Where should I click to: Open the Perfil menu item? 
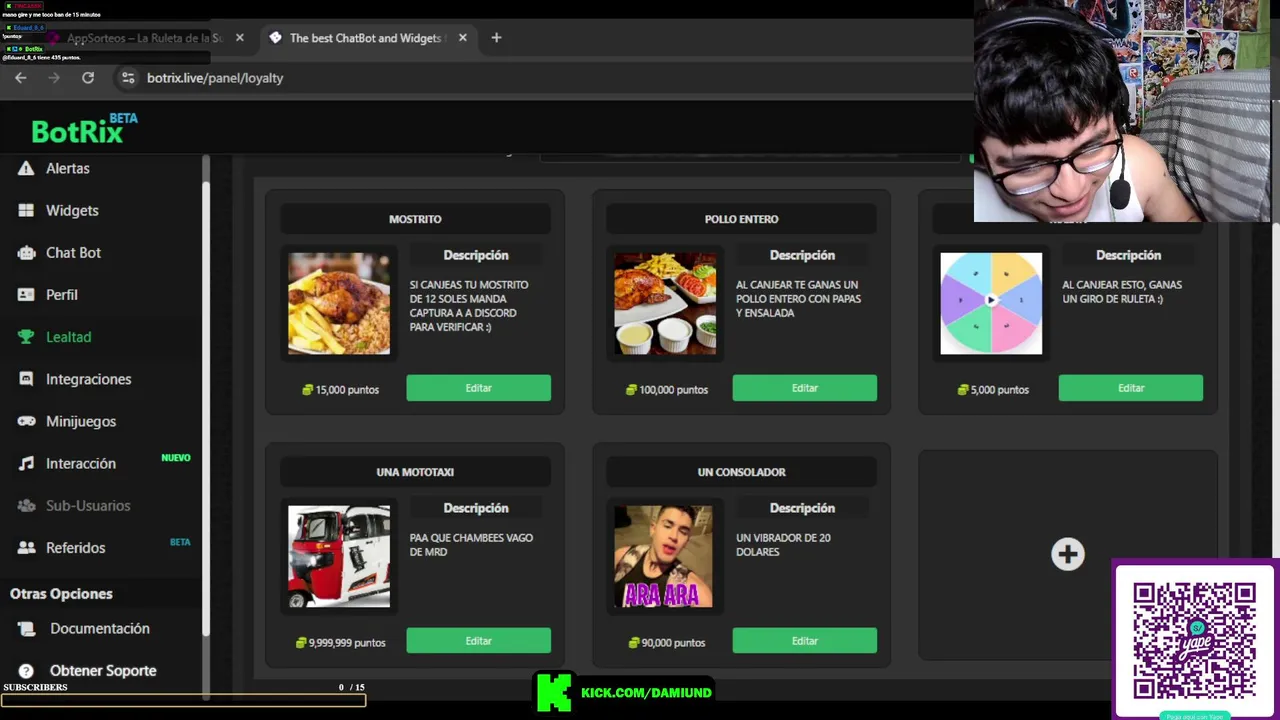click(x=61, y=294)
